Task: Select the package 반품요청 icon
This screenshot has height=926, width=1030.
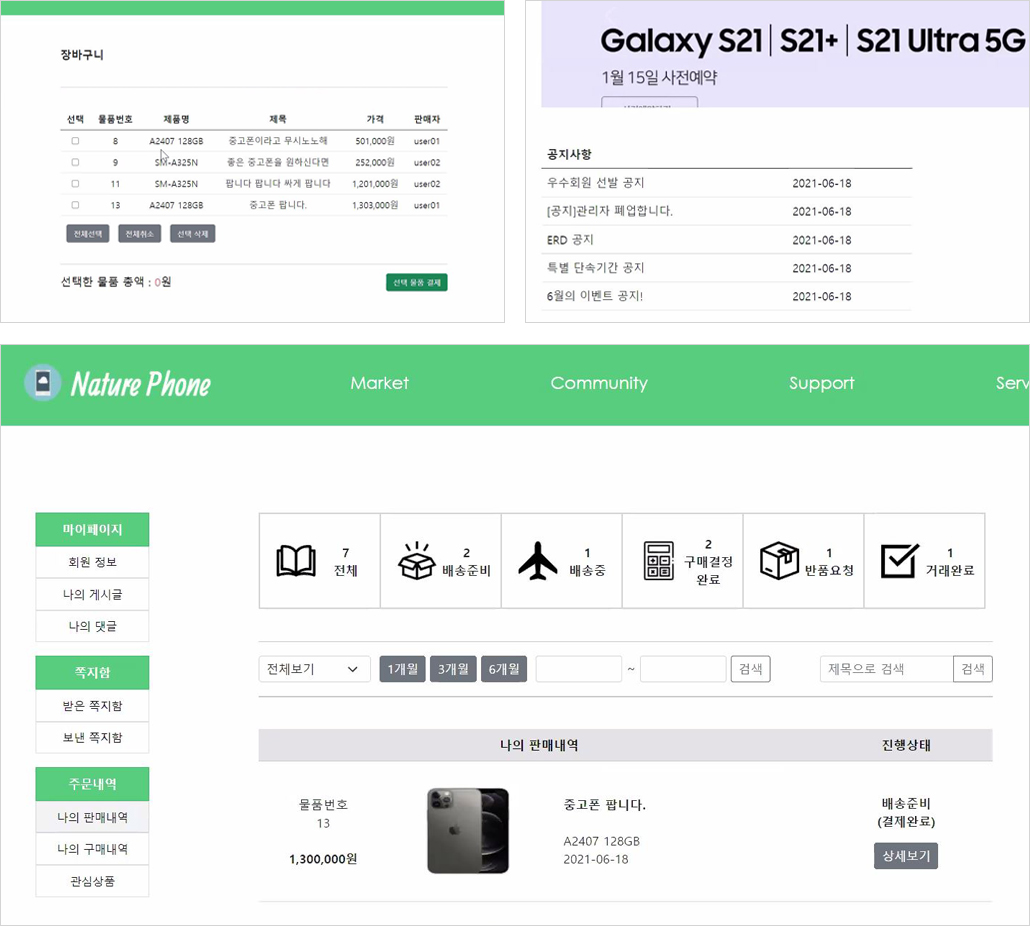Action: click(x=779, y=561)
